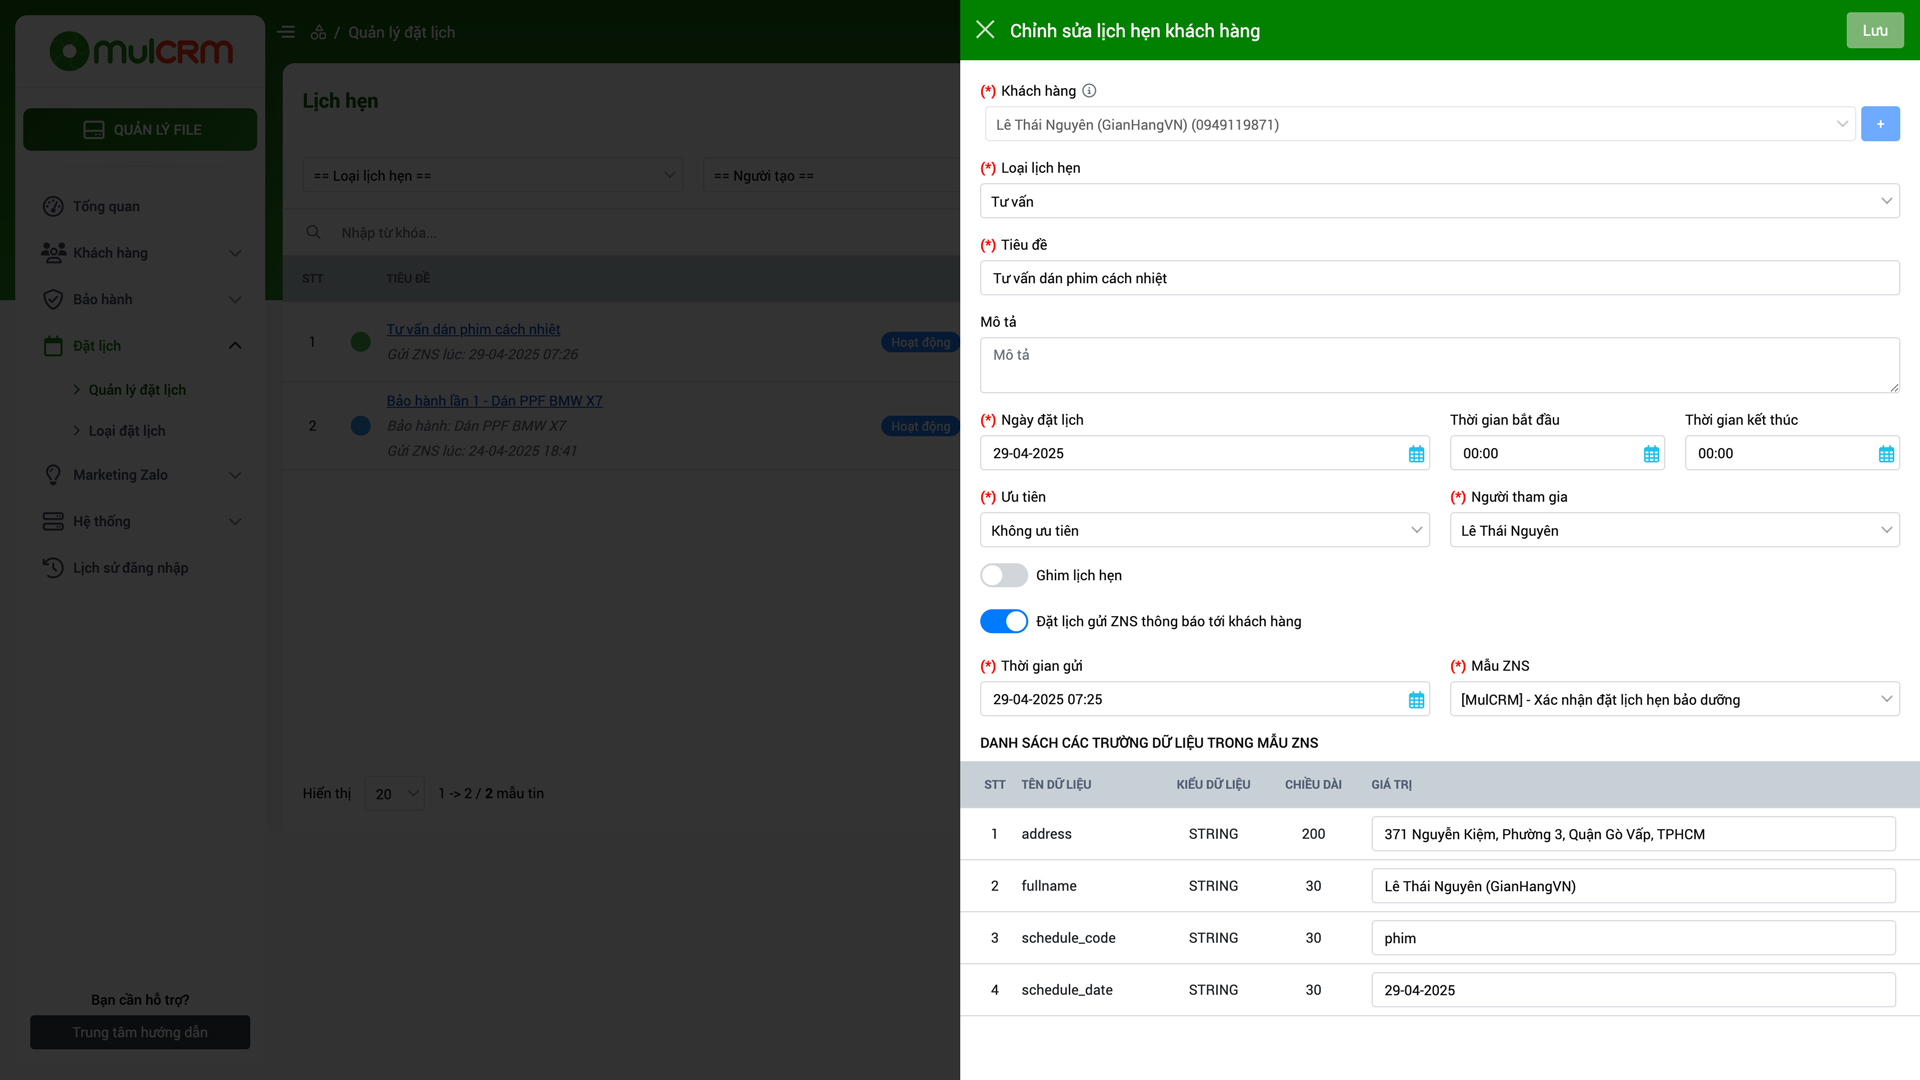Select Marketing Zalo in the sidebar
This screenshot has width=1920, height=1080.
[x=120, y=475]
